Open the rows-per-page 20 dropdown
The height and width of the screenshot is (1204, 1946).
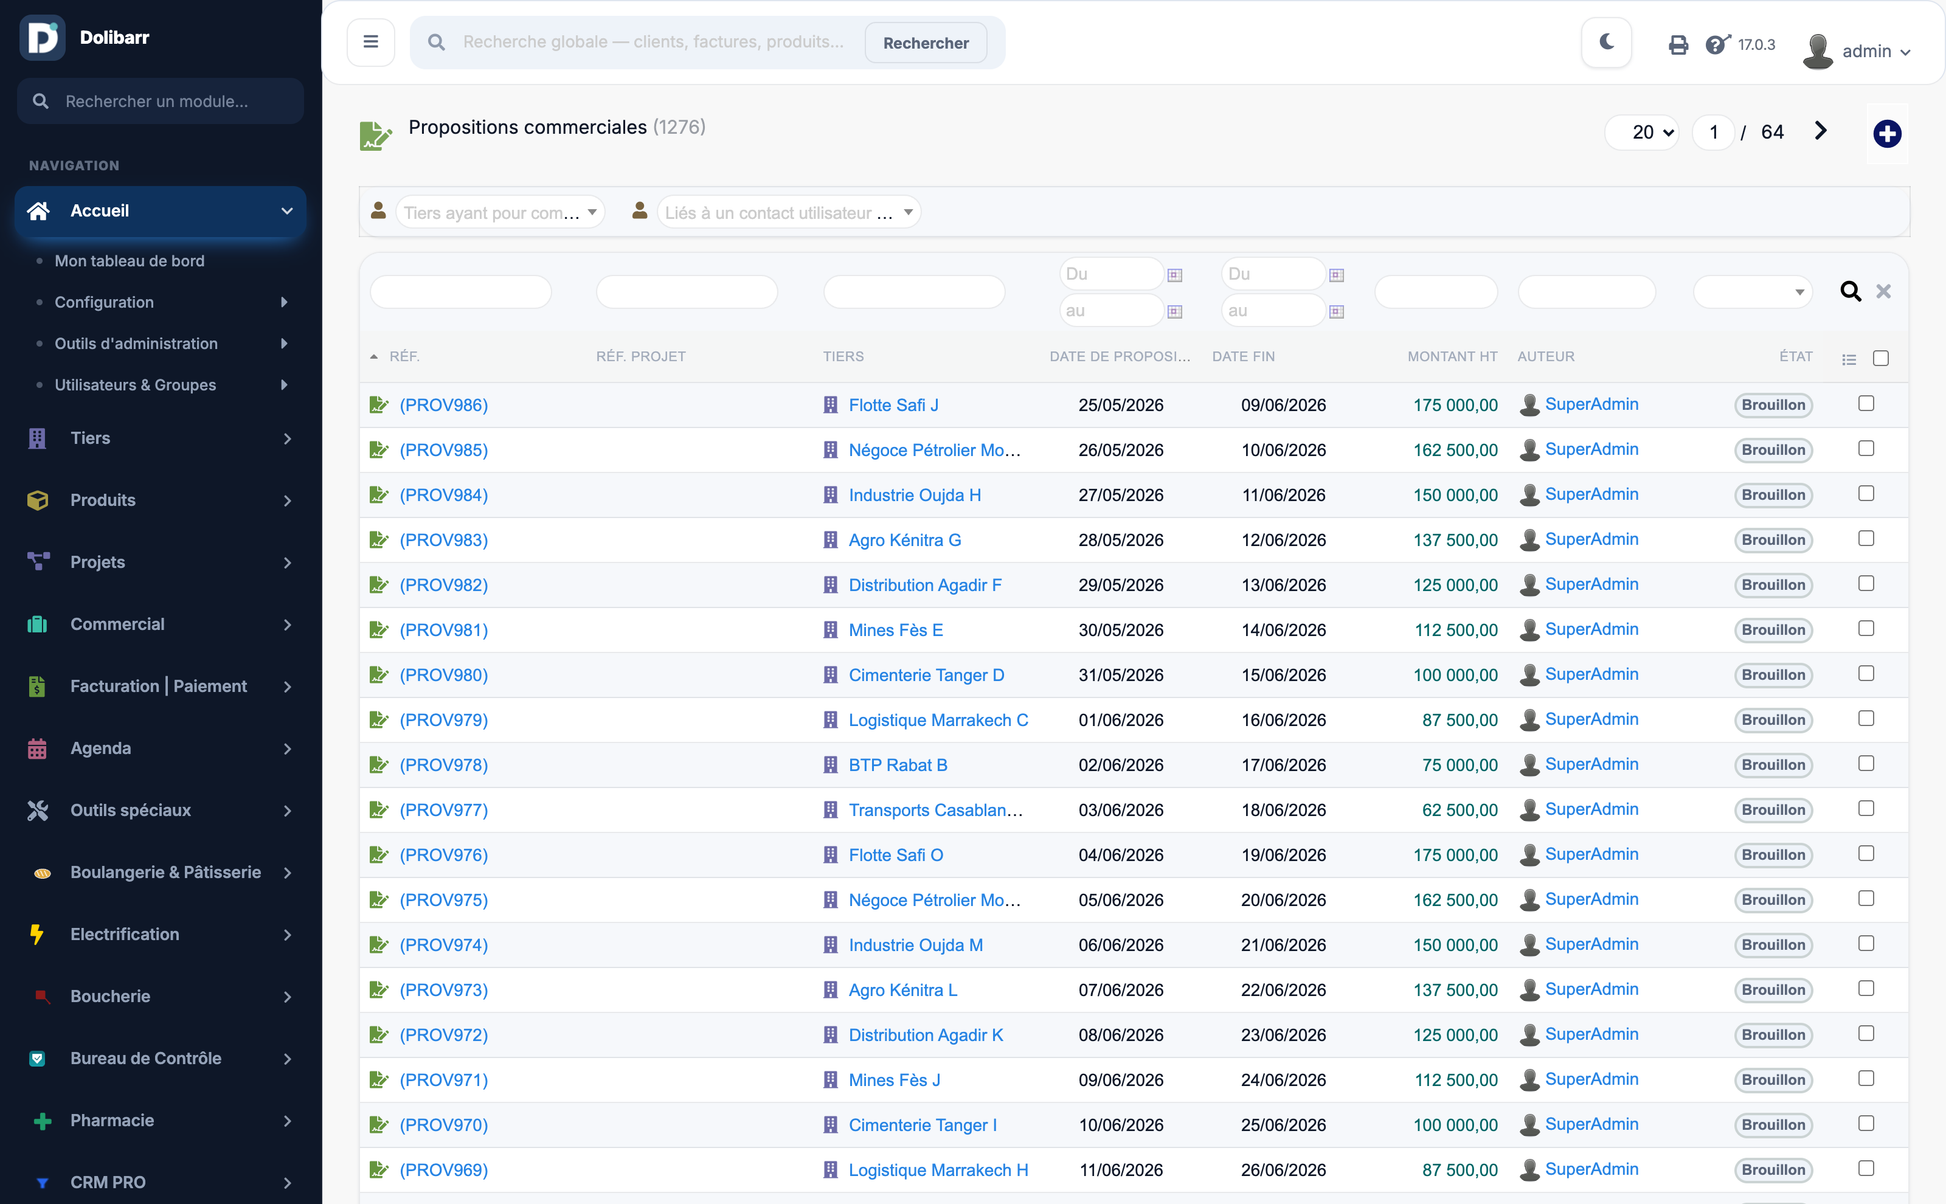click(x=1642, y=132)
